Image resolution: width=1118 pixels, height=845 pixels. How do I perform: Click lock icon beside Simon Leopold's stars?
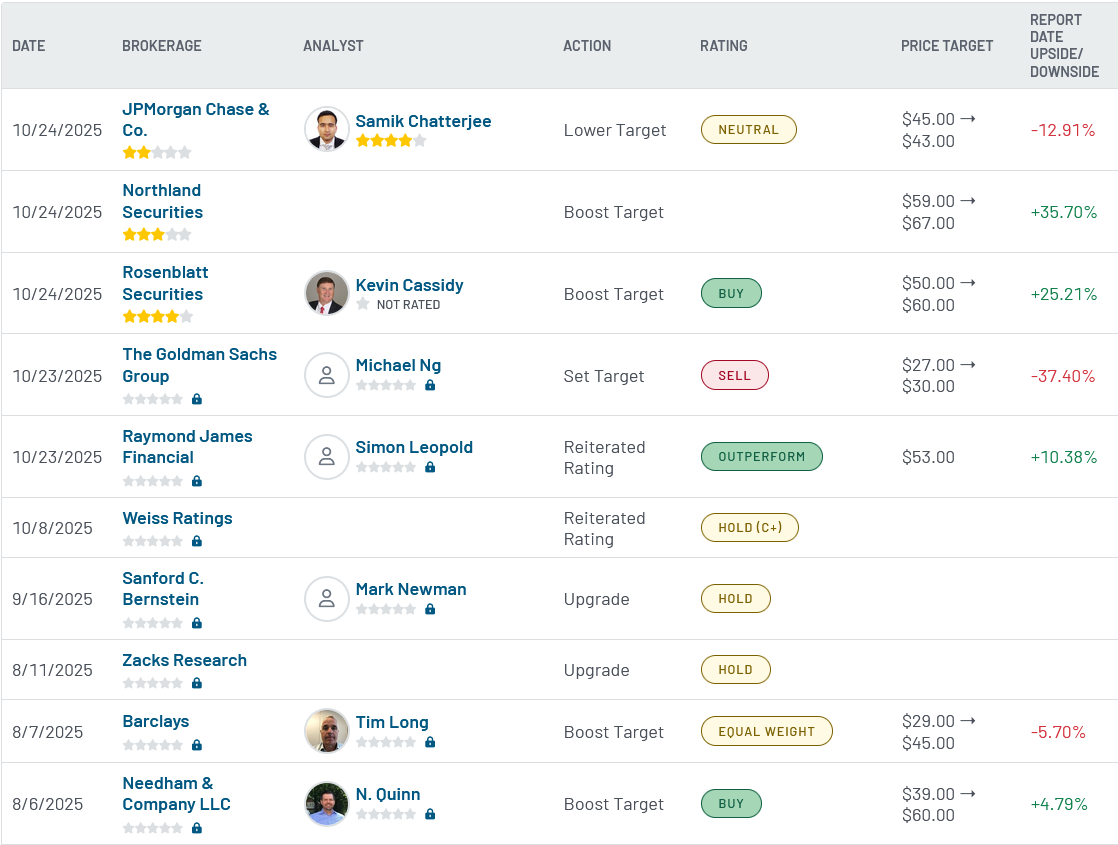point(430,467)
